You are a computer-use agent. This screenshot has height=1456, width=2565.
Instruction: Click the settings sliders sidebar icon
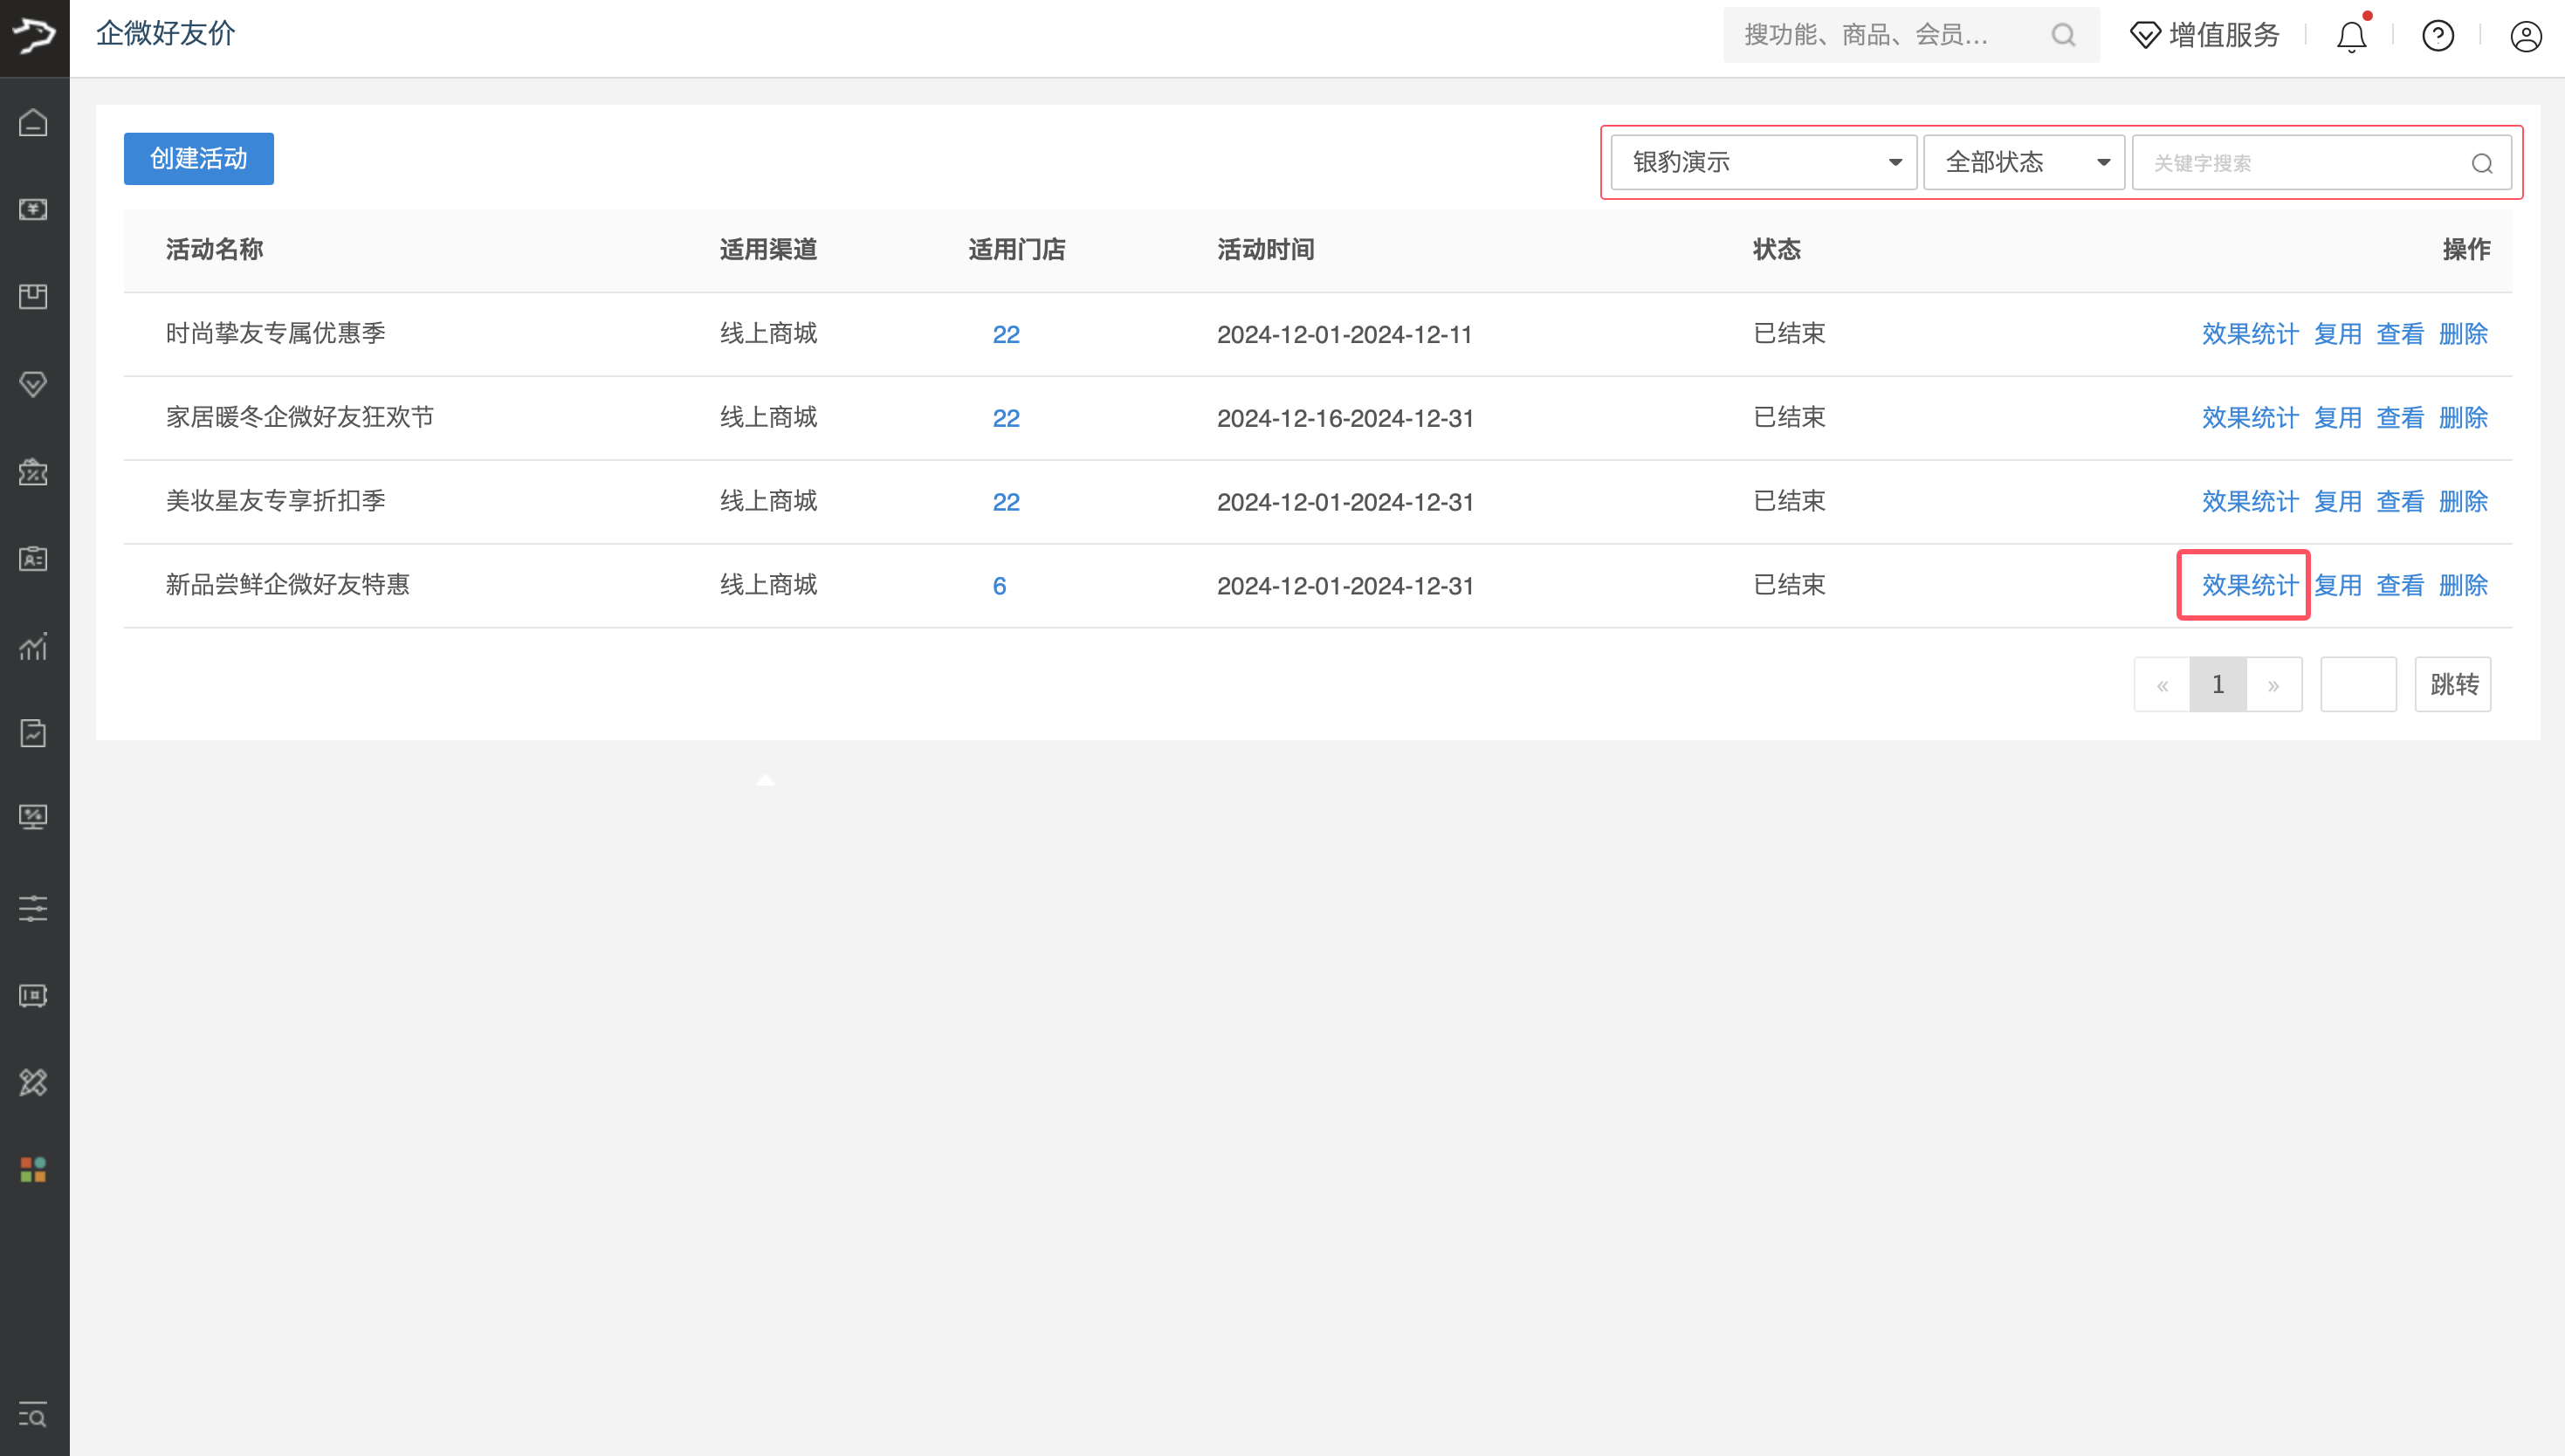click(33, 908)
